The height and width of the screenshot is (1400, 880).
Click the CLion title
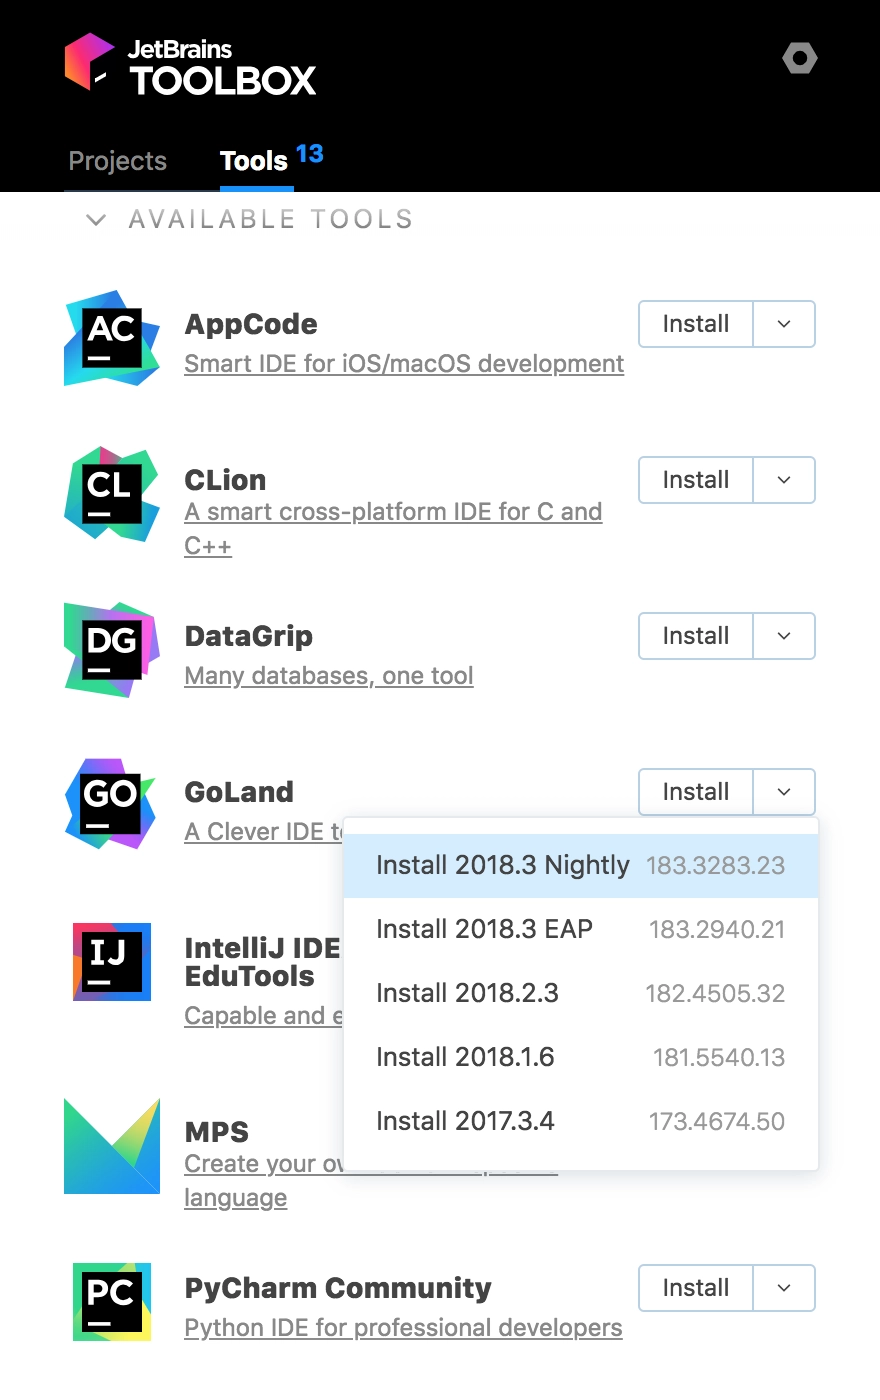[x=225, y=480]
